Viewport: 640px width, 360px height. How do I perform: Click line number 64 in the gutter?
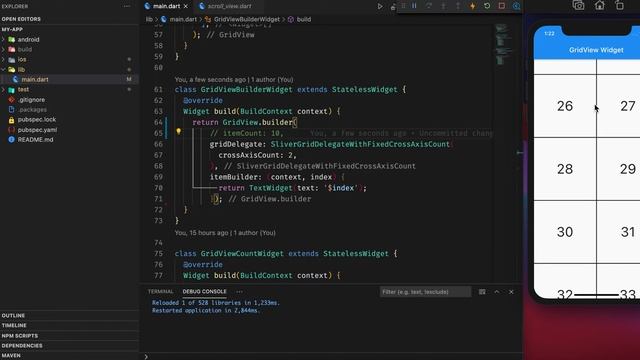(158, 122)
